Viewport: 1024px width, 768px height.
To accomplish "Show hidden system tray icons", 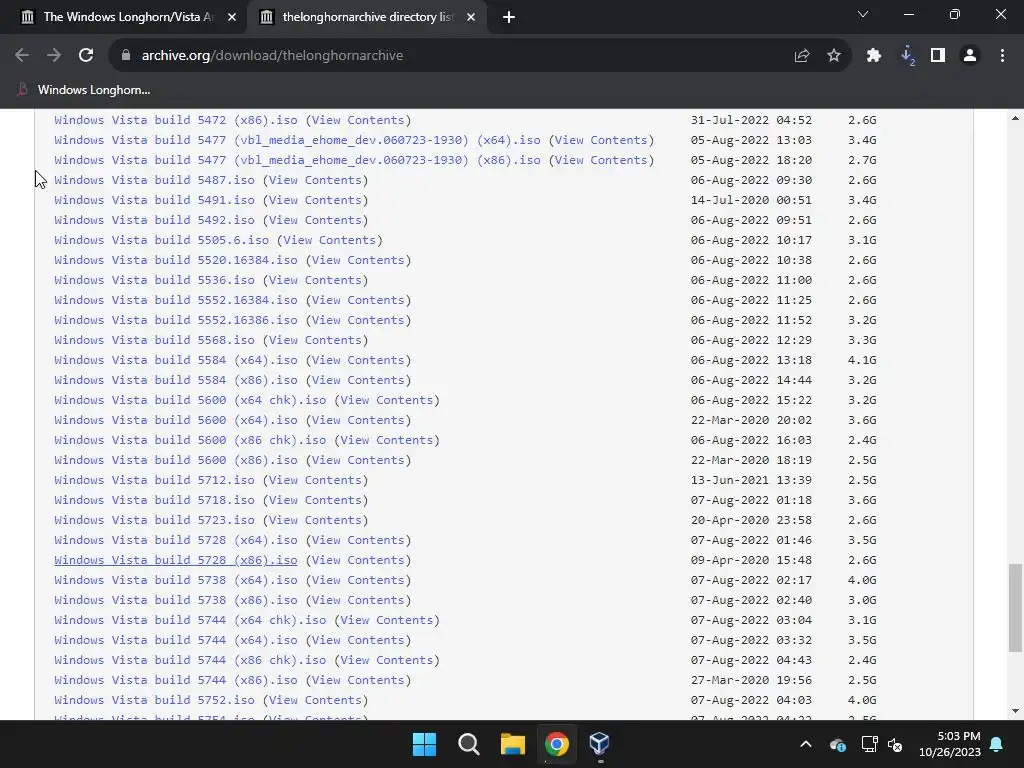I will pyautogui.click(x=806, y=744).
